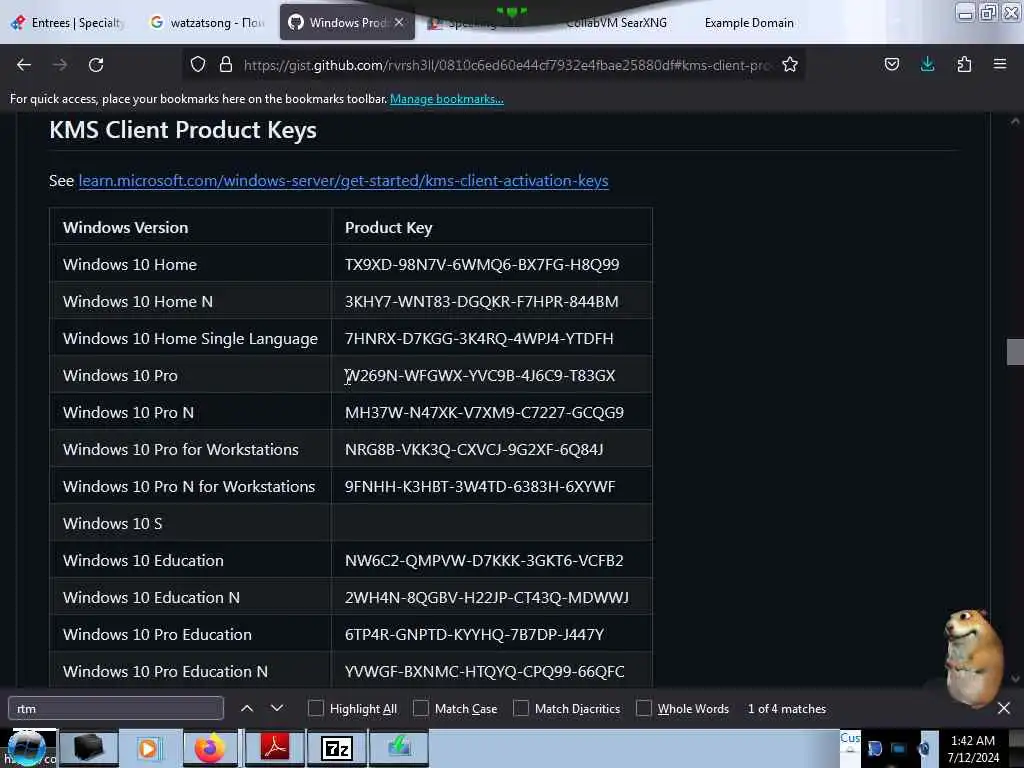Click the Windows 10 Pro N product key
The width and height of the screenshot is (1024, 768).
484,413
